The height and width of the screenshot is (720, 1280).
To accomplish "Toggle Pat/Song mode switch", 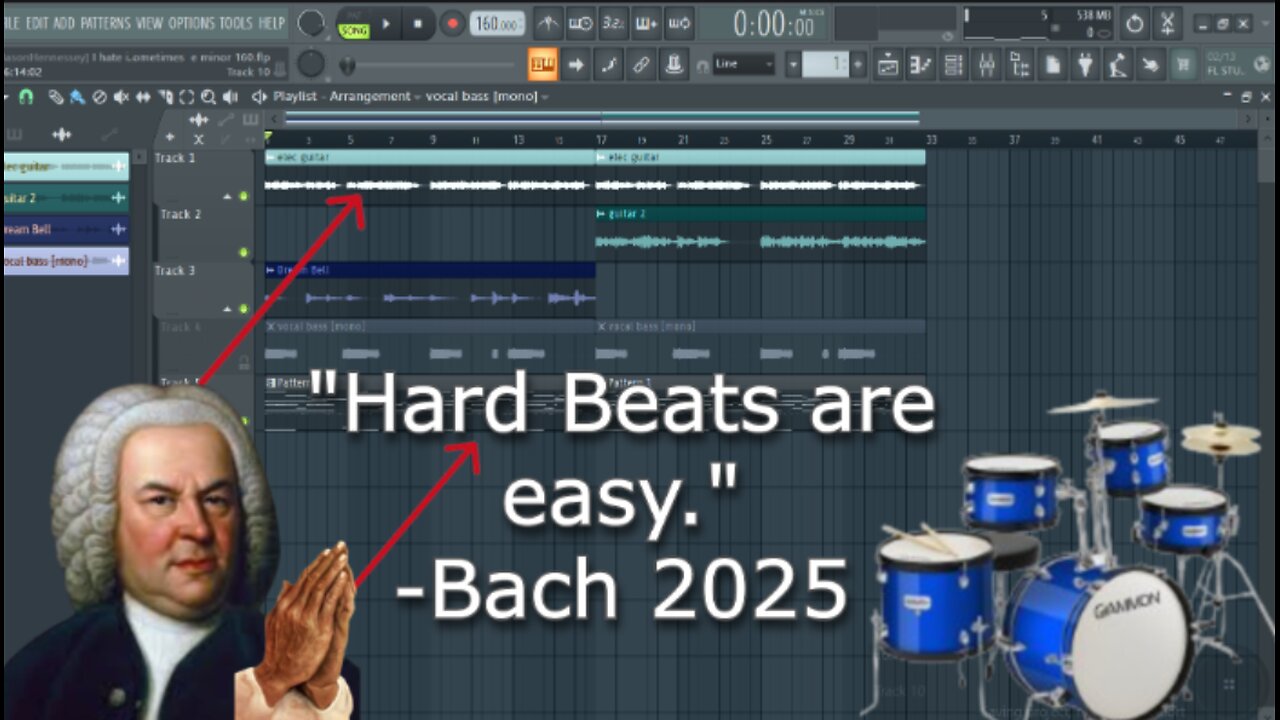I will point(352,24).
